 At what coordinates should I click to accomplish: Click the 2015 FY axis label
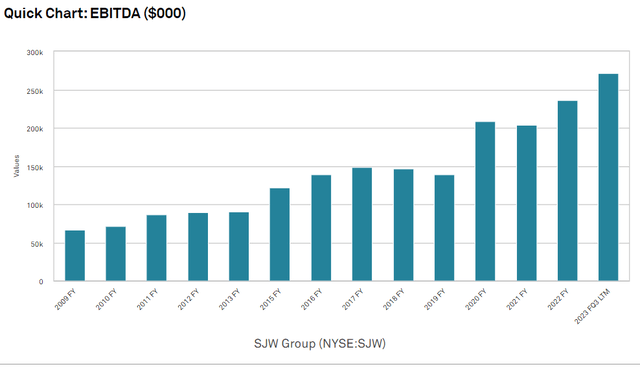point(270,299)
